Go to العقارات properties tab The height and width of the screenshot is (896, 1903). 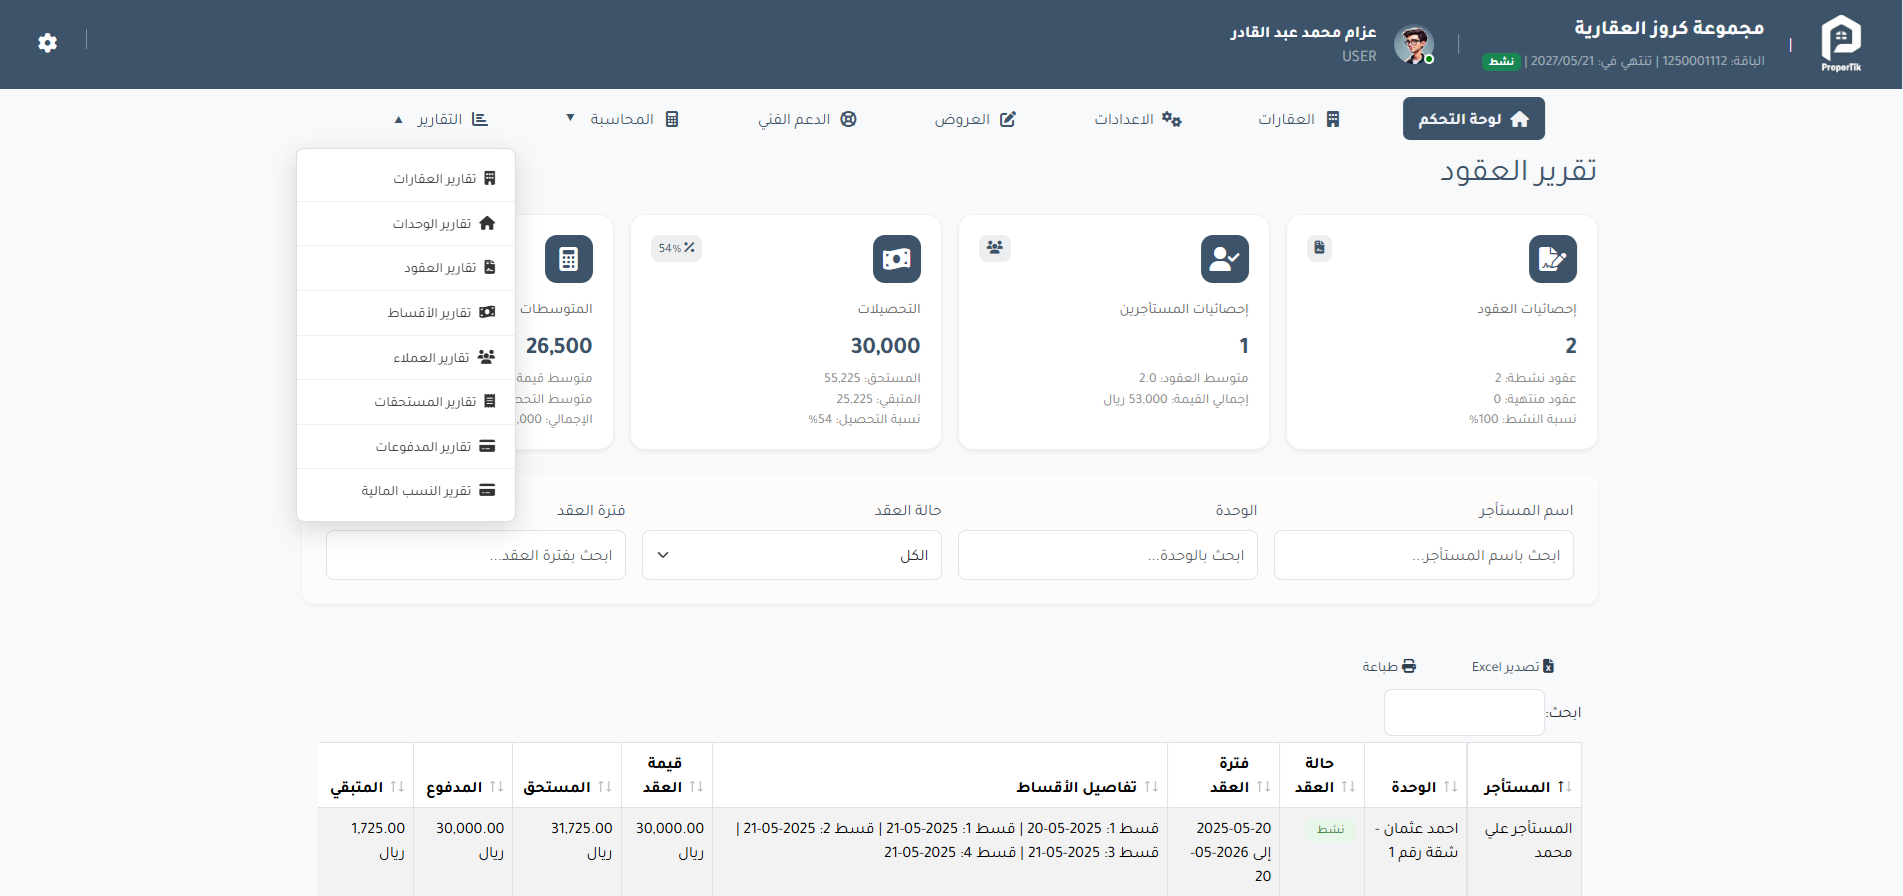(1298, 119)
